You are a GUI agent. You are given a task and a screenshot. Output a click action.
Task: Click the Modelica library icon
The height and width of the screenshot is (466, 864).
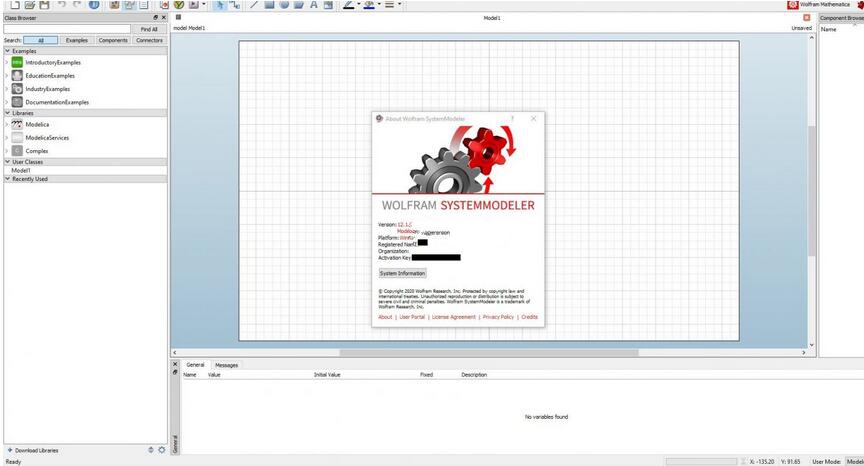17,124
